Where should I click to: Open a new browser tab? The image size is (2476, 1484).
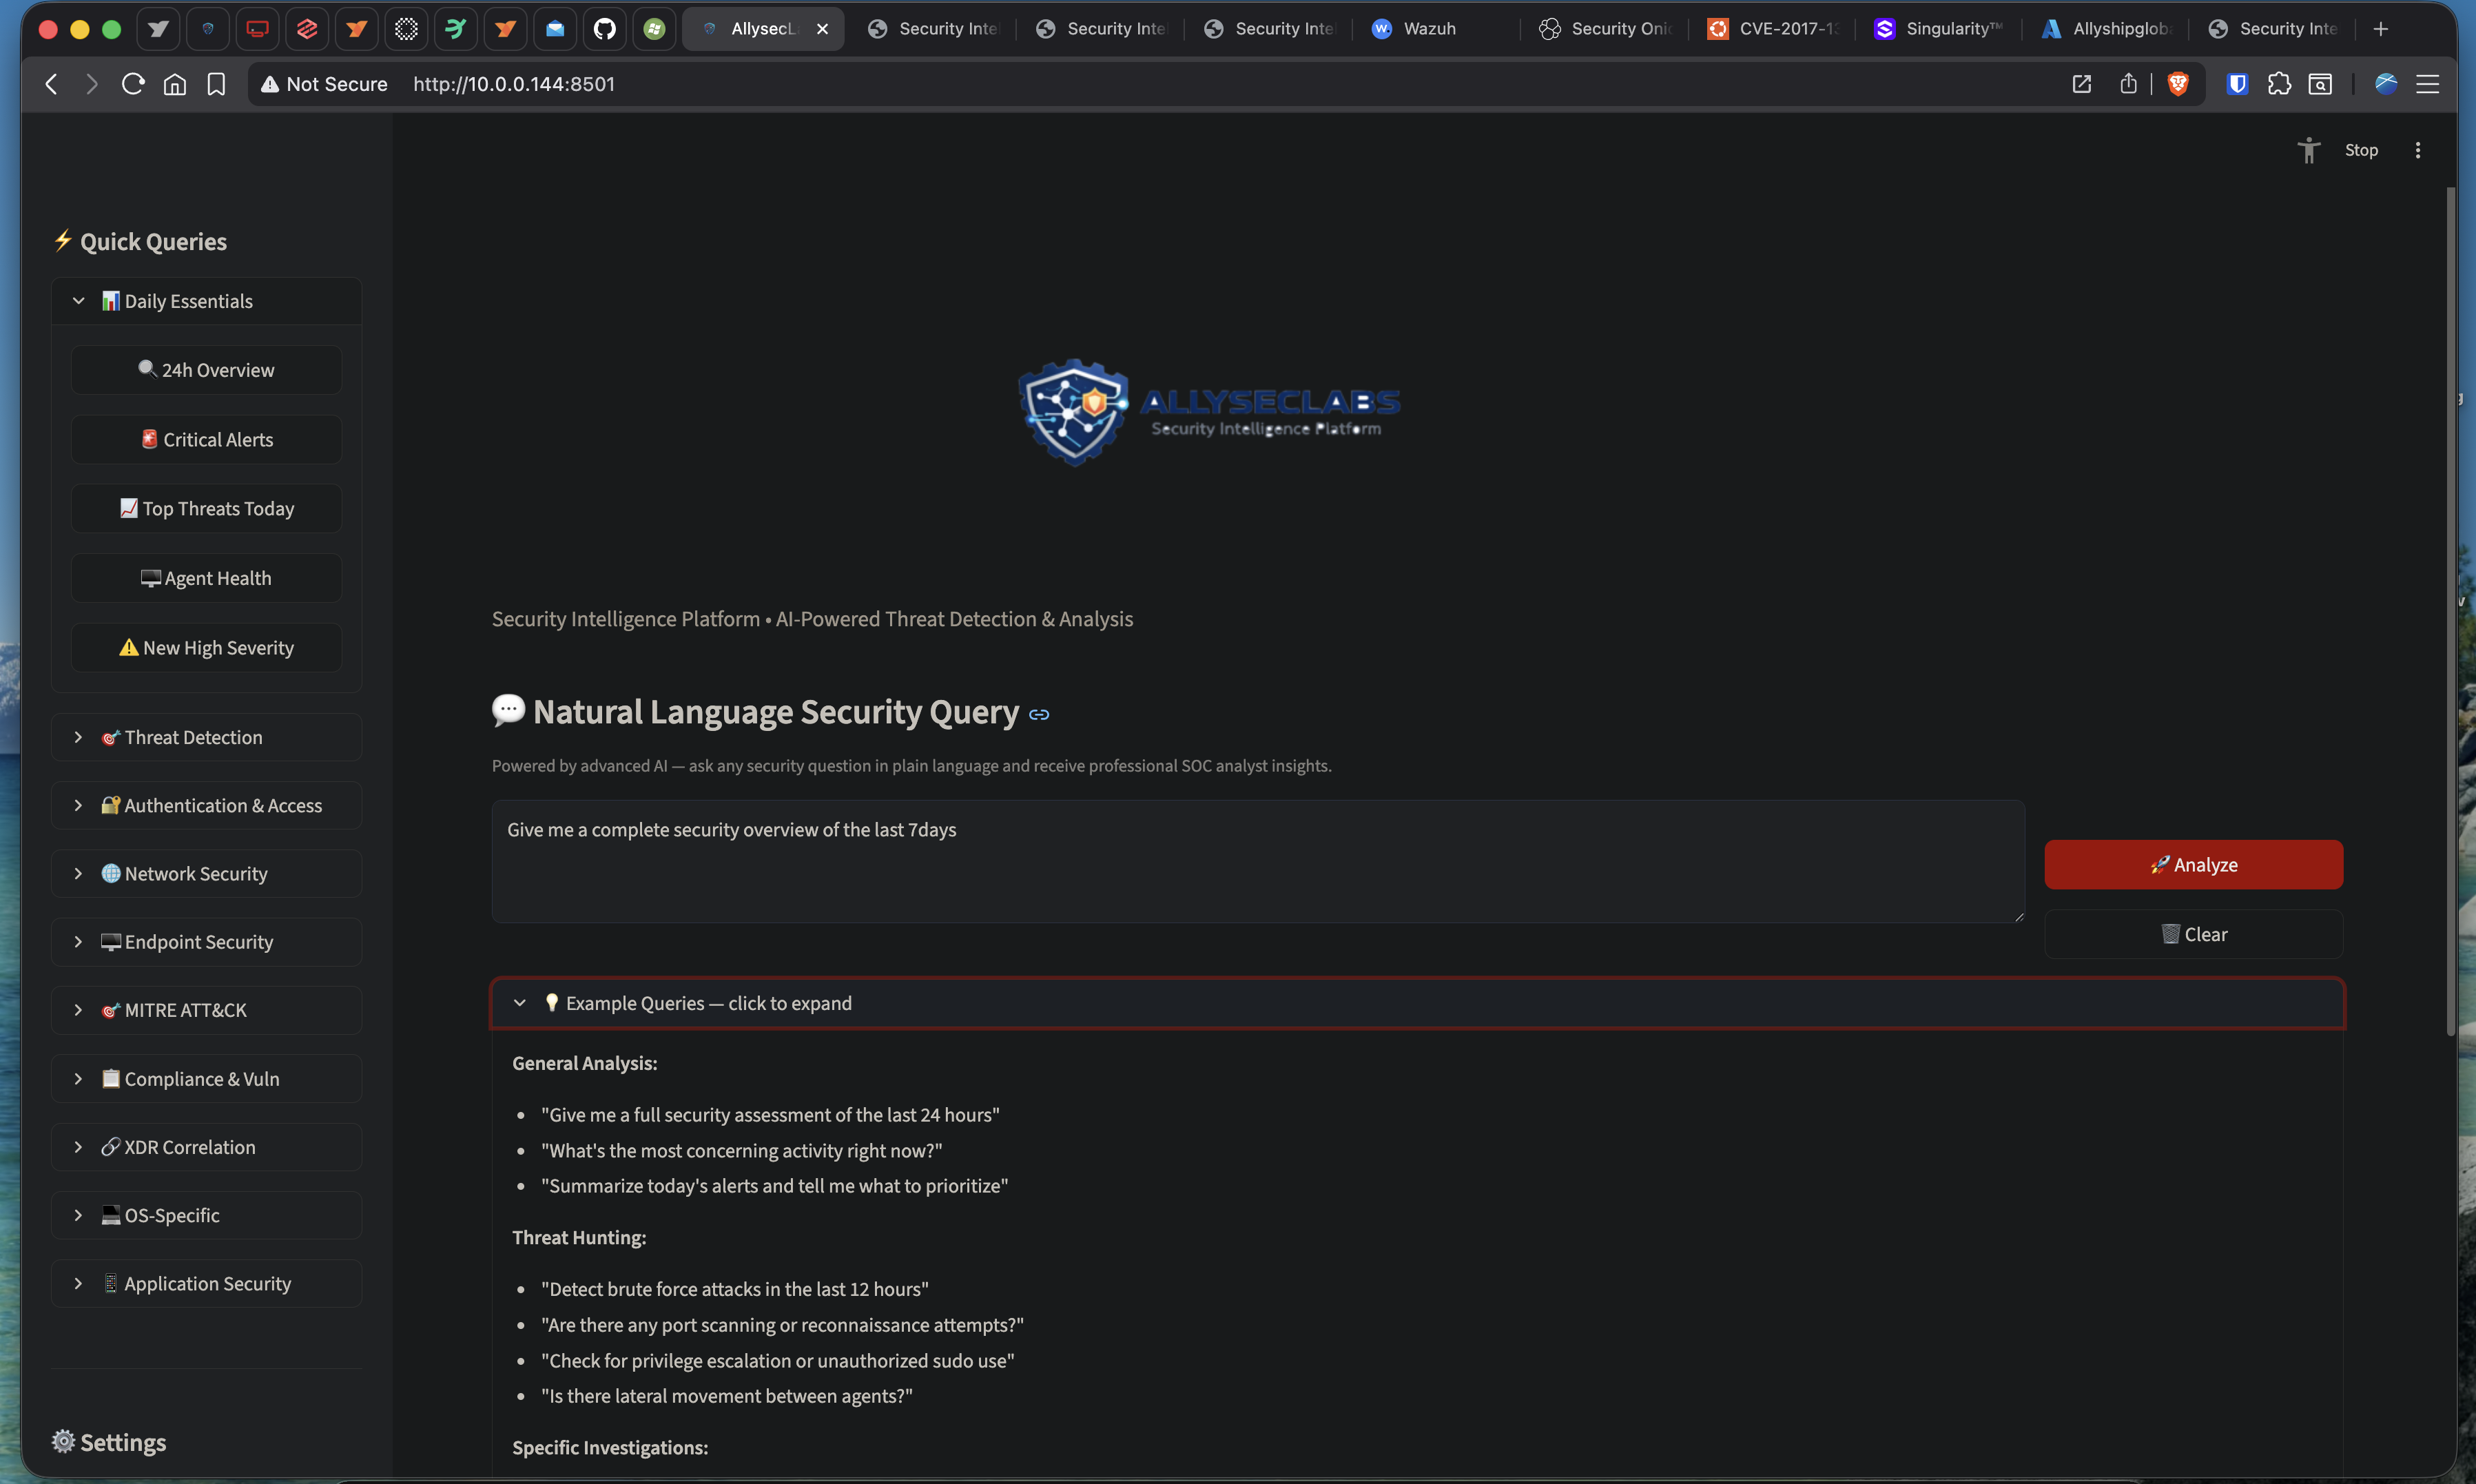tap(2381, 29)
